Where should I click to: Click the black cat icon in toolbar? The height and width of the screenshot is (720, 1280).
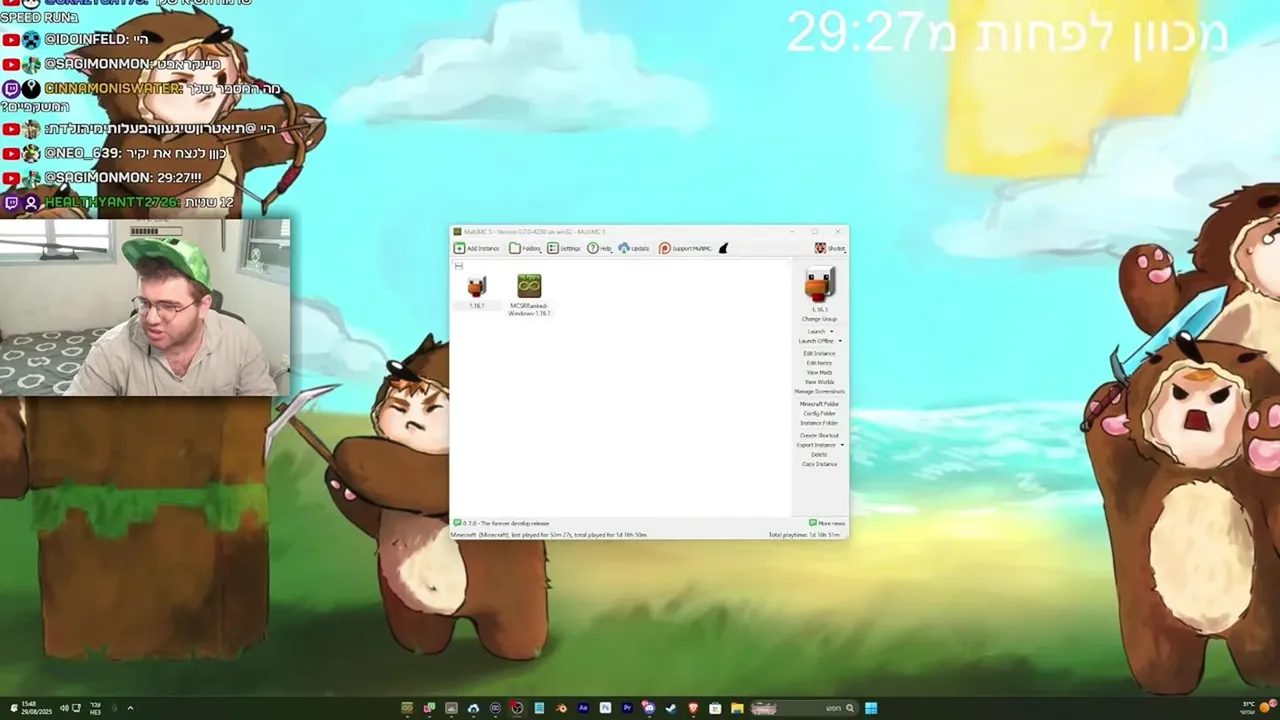pyautogui.click(x=724, y=248)
